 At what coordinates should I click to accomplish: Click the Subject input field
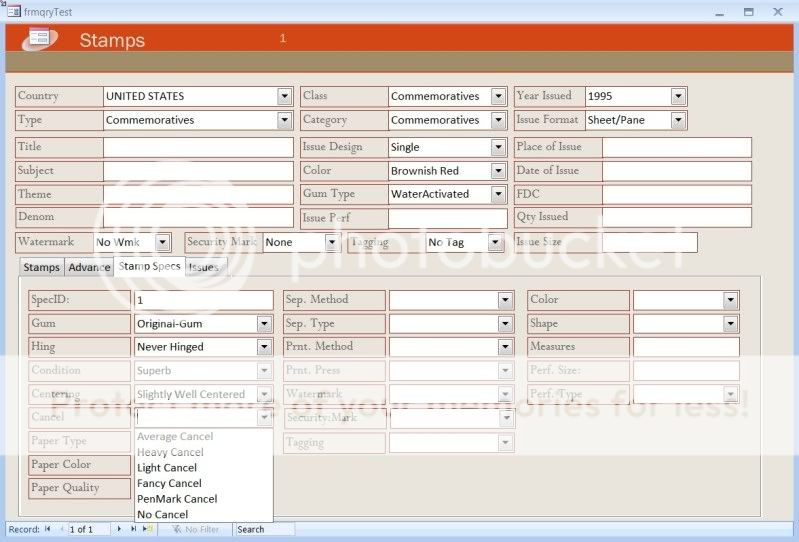(x=198, y=171)
